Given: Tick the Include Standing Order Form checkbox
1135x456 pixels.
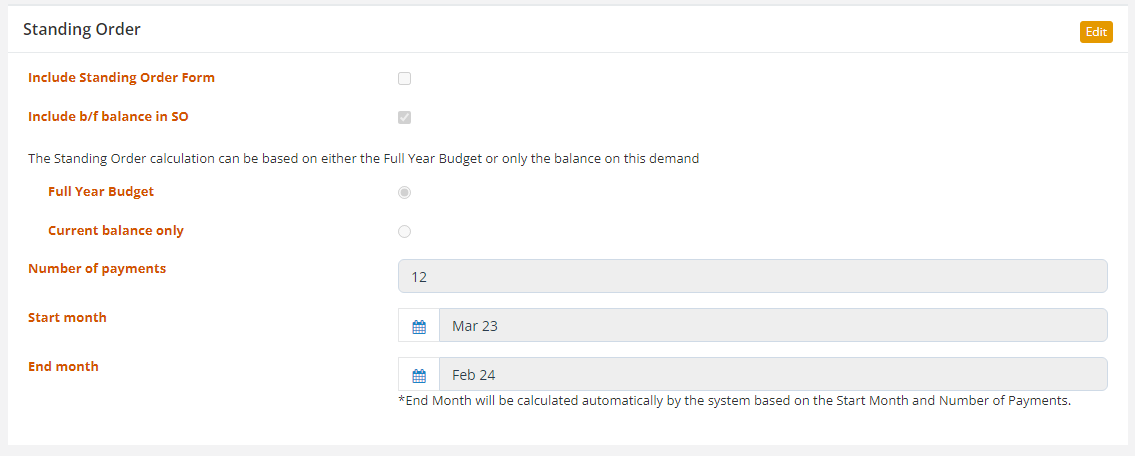Looking at the screenshot, I should pyautogui.click(x=405, y=78).
